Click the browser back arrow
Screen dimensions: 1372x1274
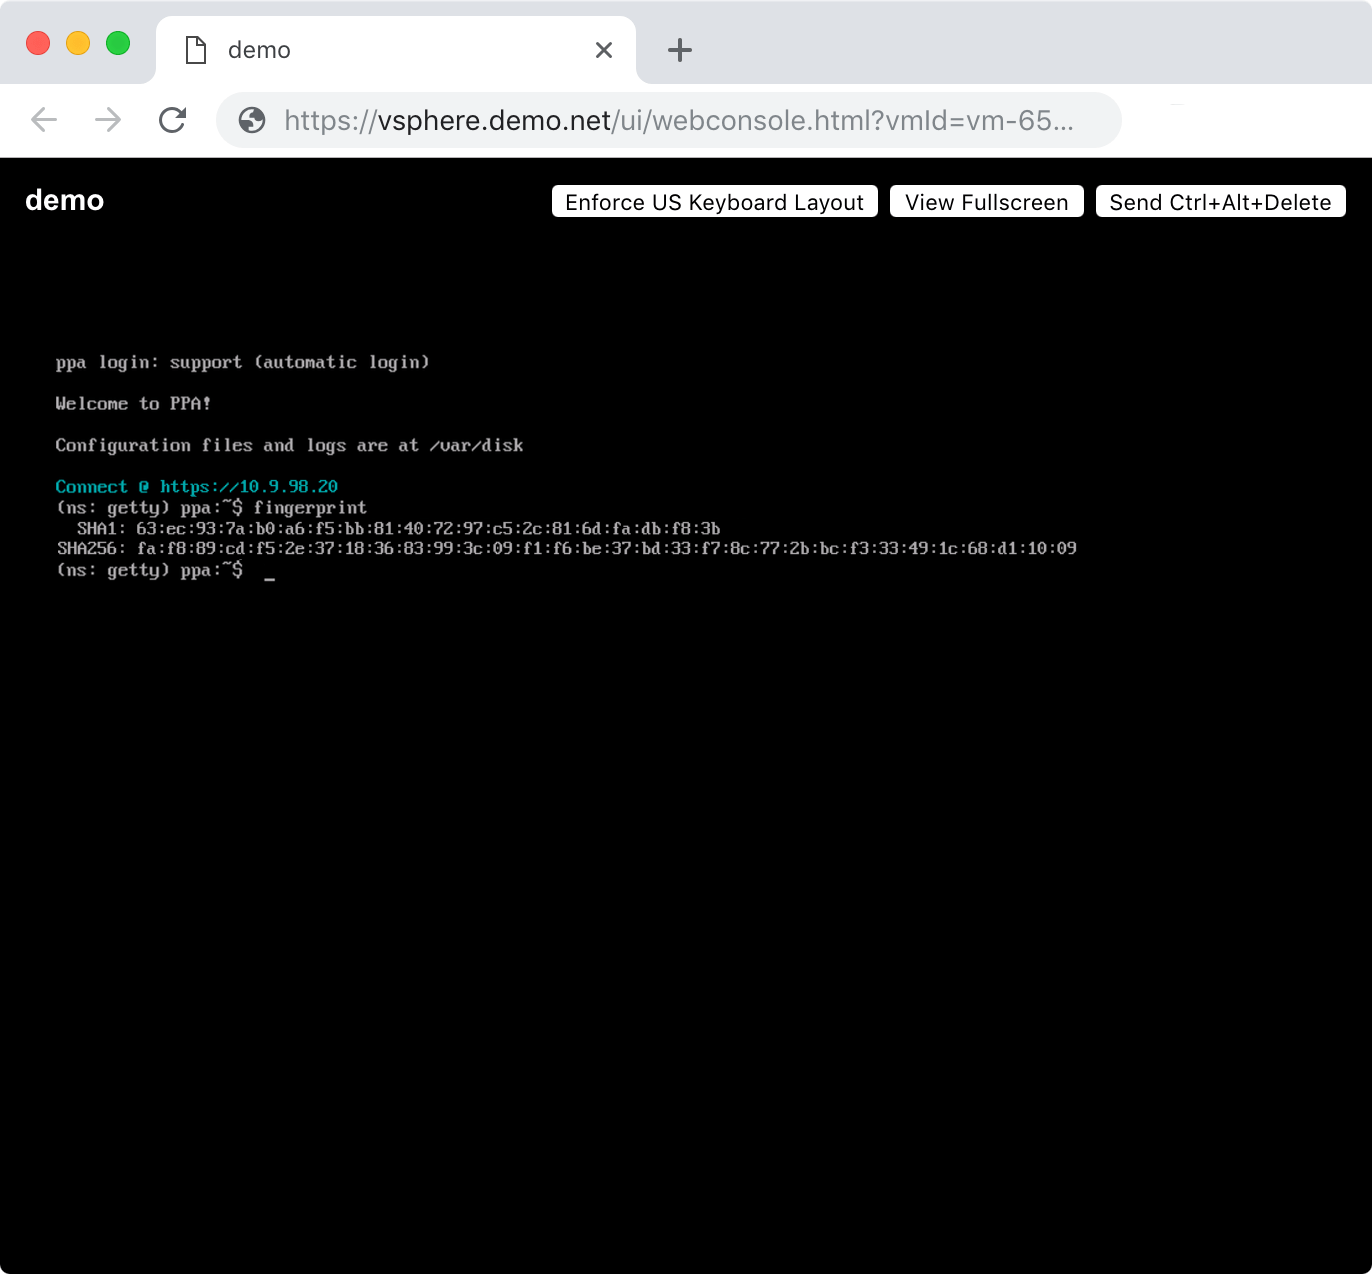pos(43,120)
